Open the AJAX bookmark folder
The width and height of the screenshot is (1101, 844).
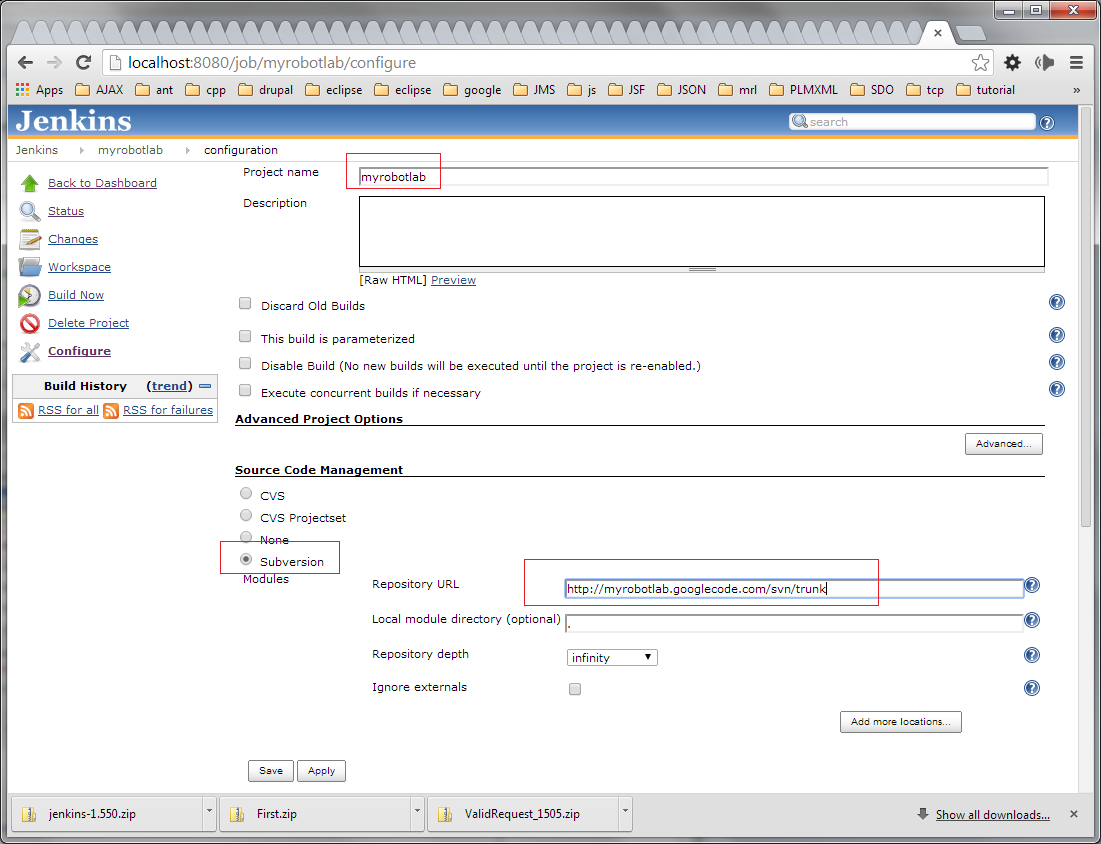pyautogui.click(x=99, y=90)
